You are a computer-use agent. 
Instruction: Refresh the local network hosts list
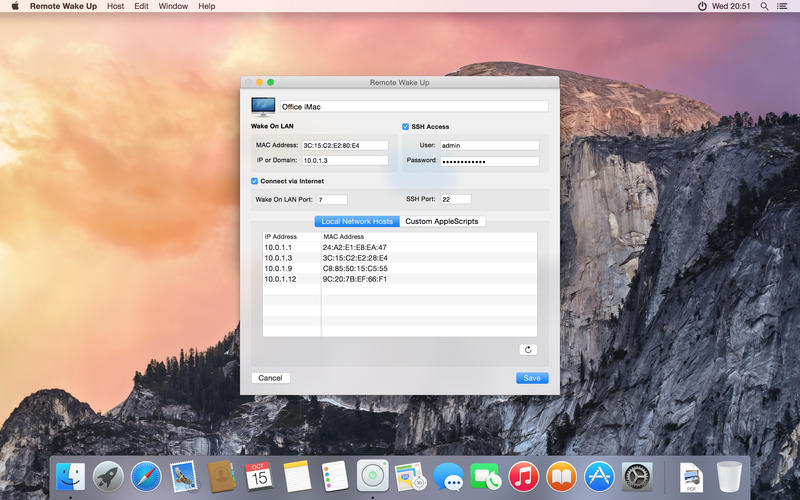(529, 349)
